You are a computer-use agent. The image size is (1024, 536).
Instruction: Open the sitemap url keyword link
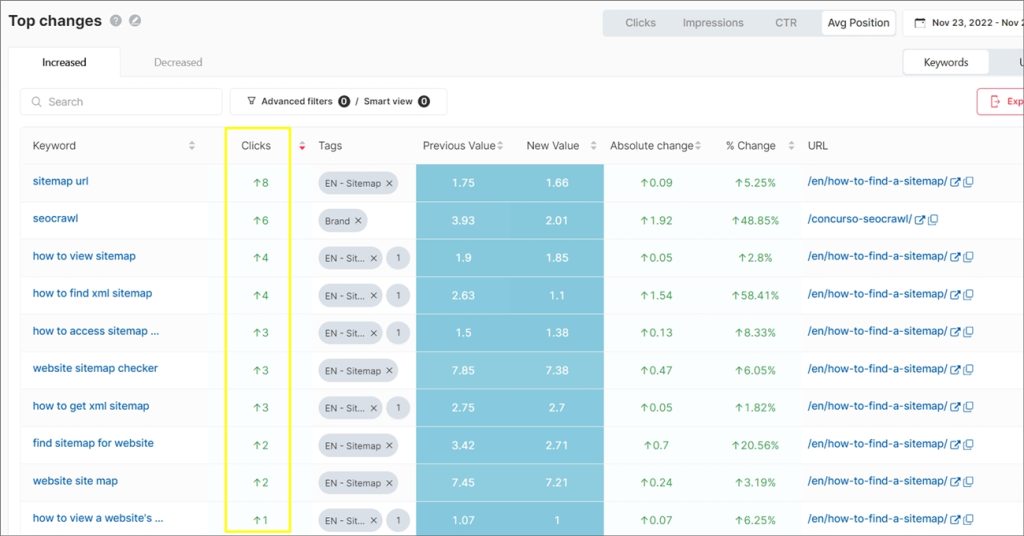pyautogui.click(x=61, y=181)
